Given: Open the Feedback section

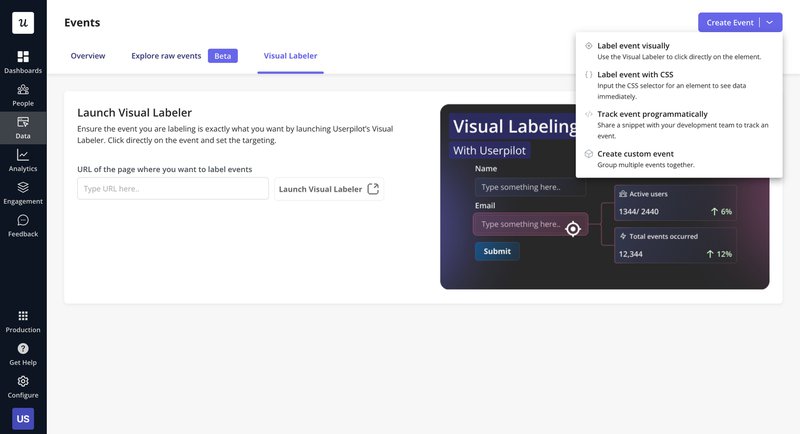Looking at the screenshot, I should 23,225.
